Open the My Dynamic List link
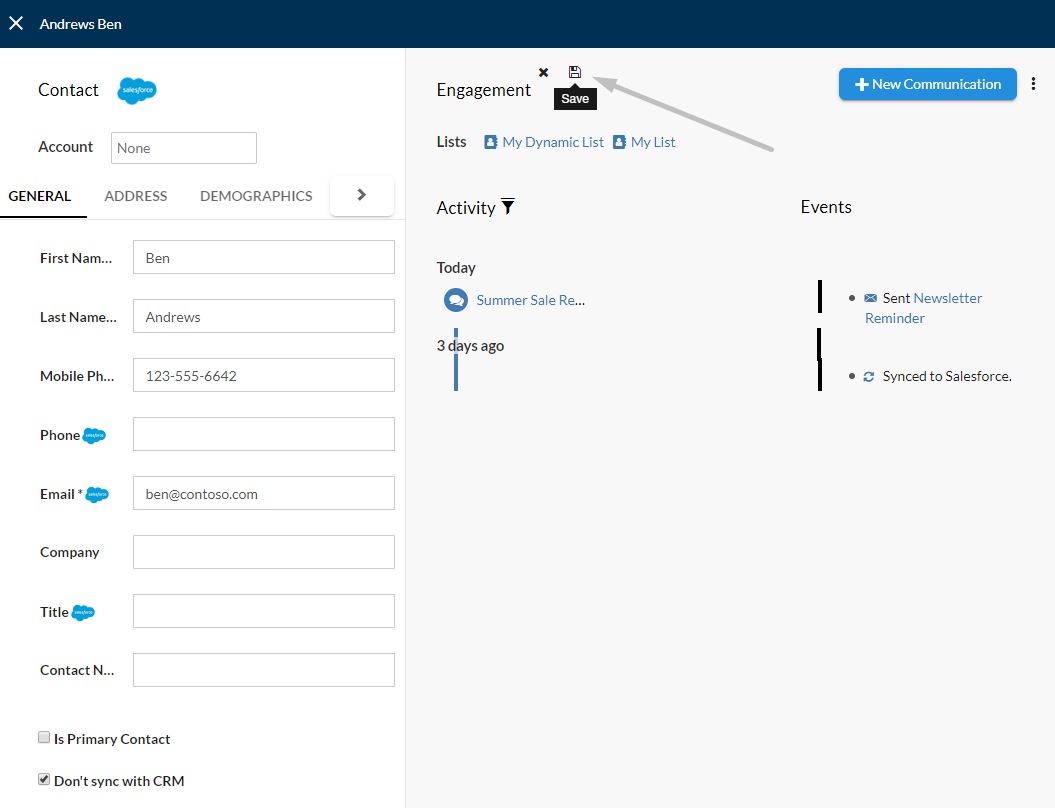This screenshot has width=1055, height=808. 553,142
